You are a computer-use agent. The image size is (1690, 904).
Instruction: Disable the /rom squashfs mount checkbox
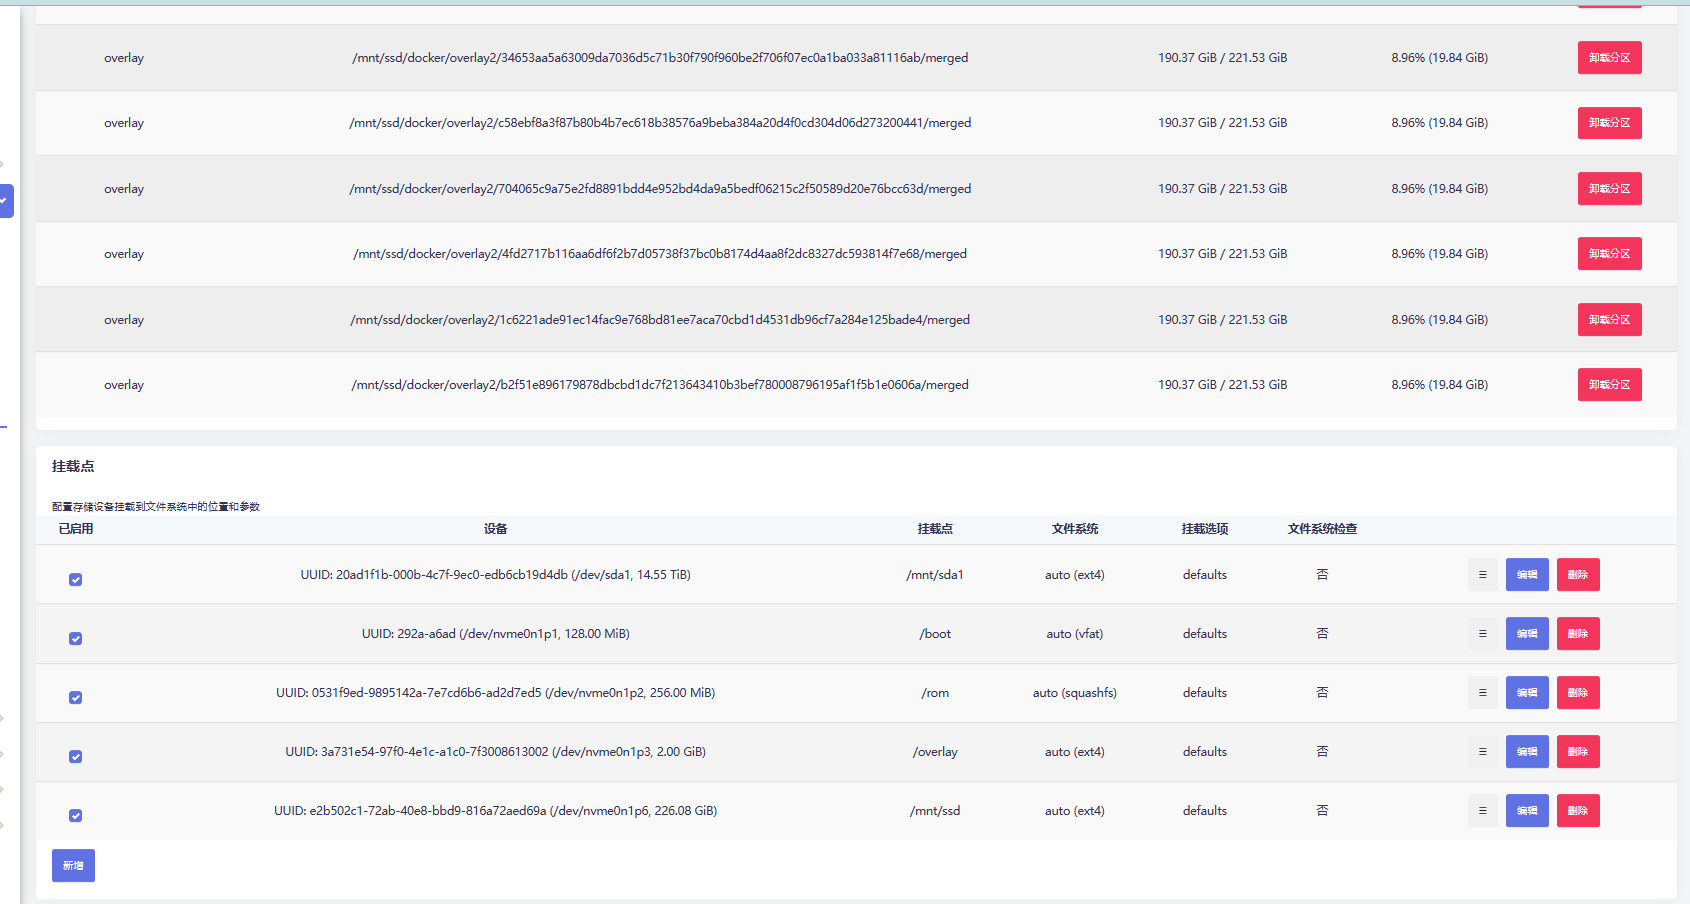pos(76,698)
